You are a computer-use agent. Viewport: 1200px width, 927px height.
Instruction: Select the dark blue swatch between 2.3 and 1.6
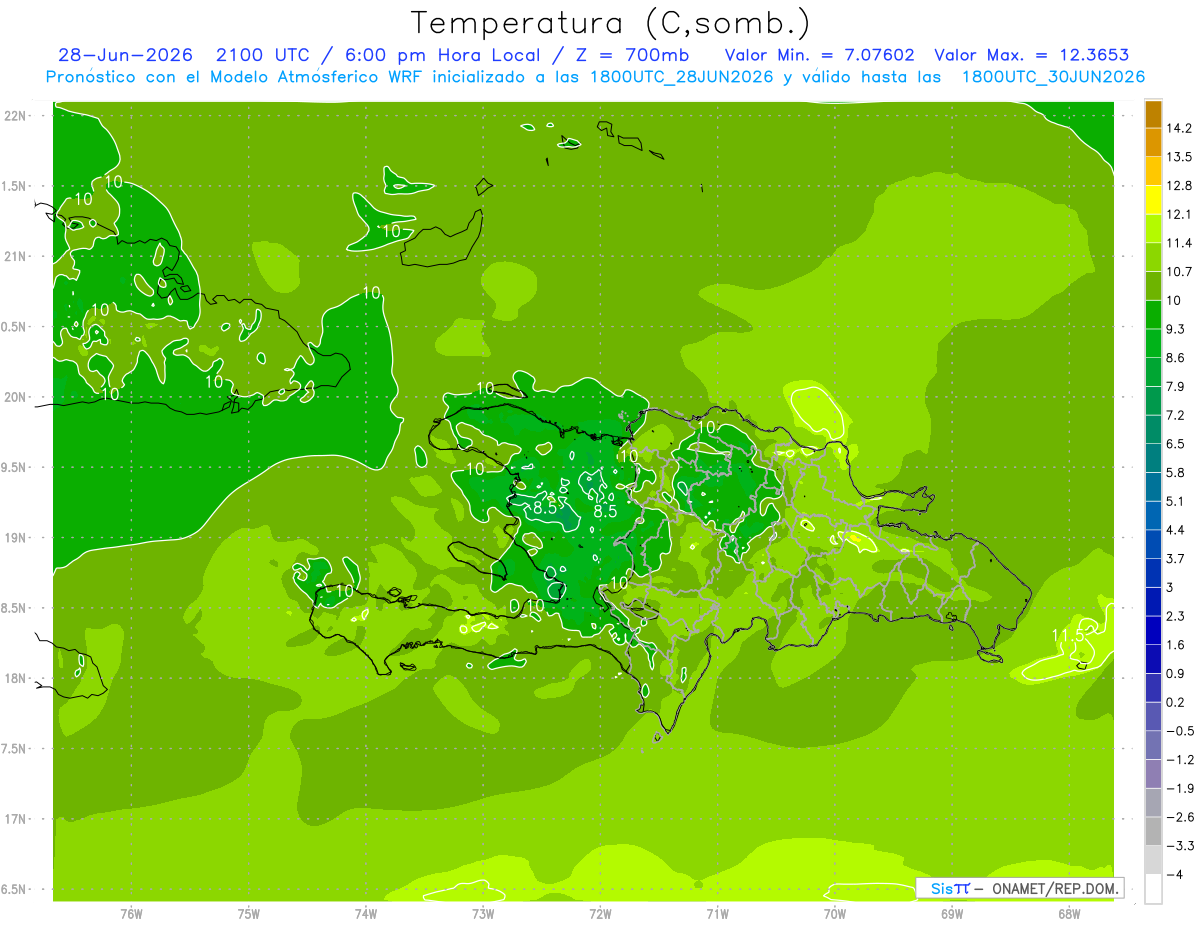(x=1153, y=630)
